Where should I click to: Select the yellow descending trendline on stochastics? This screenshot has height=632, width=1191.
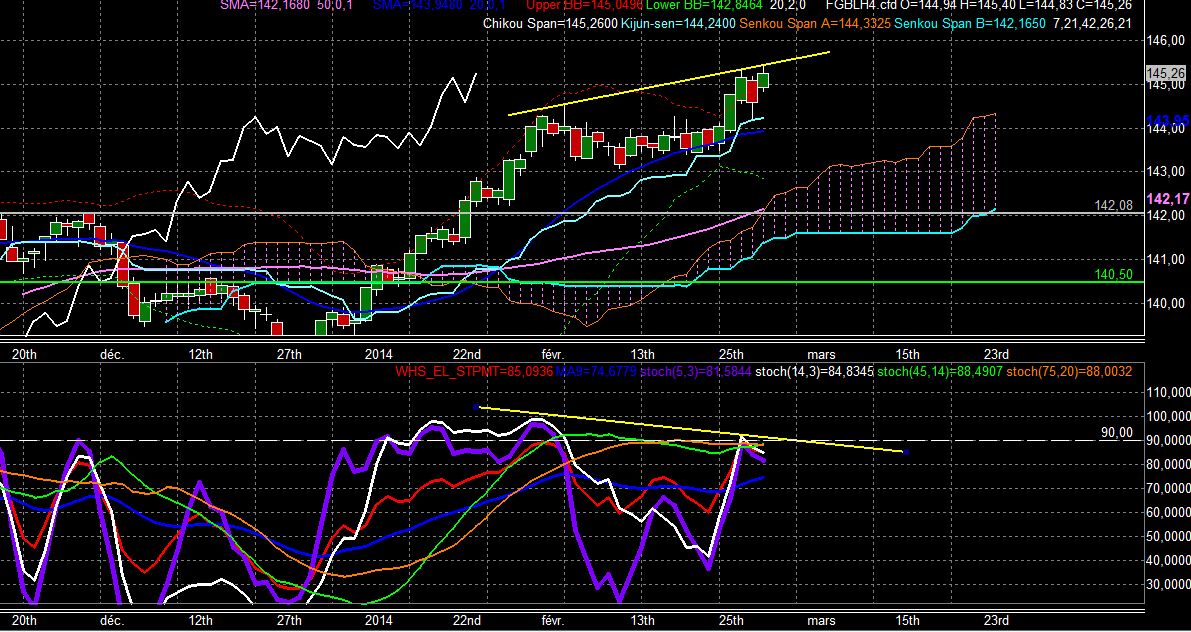pyautogui.click(x=690, y=430)
